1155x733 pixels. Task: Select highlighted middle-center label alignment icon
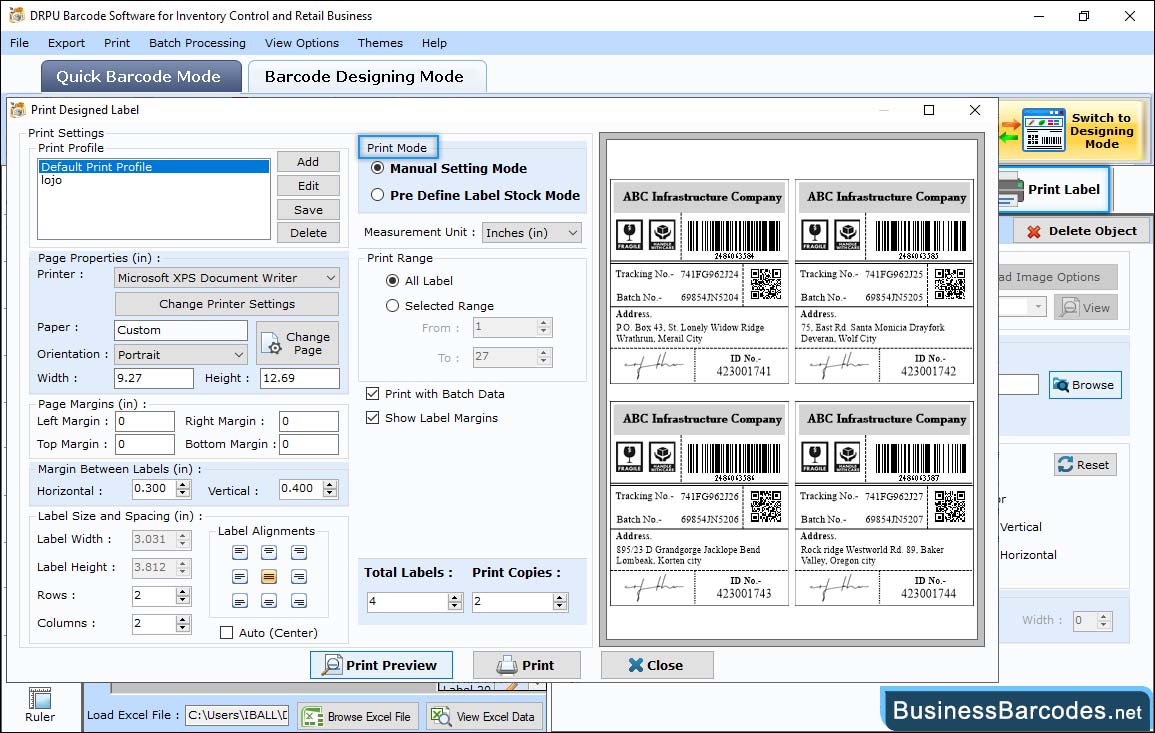pyautogui.click(x=269, y=576)
